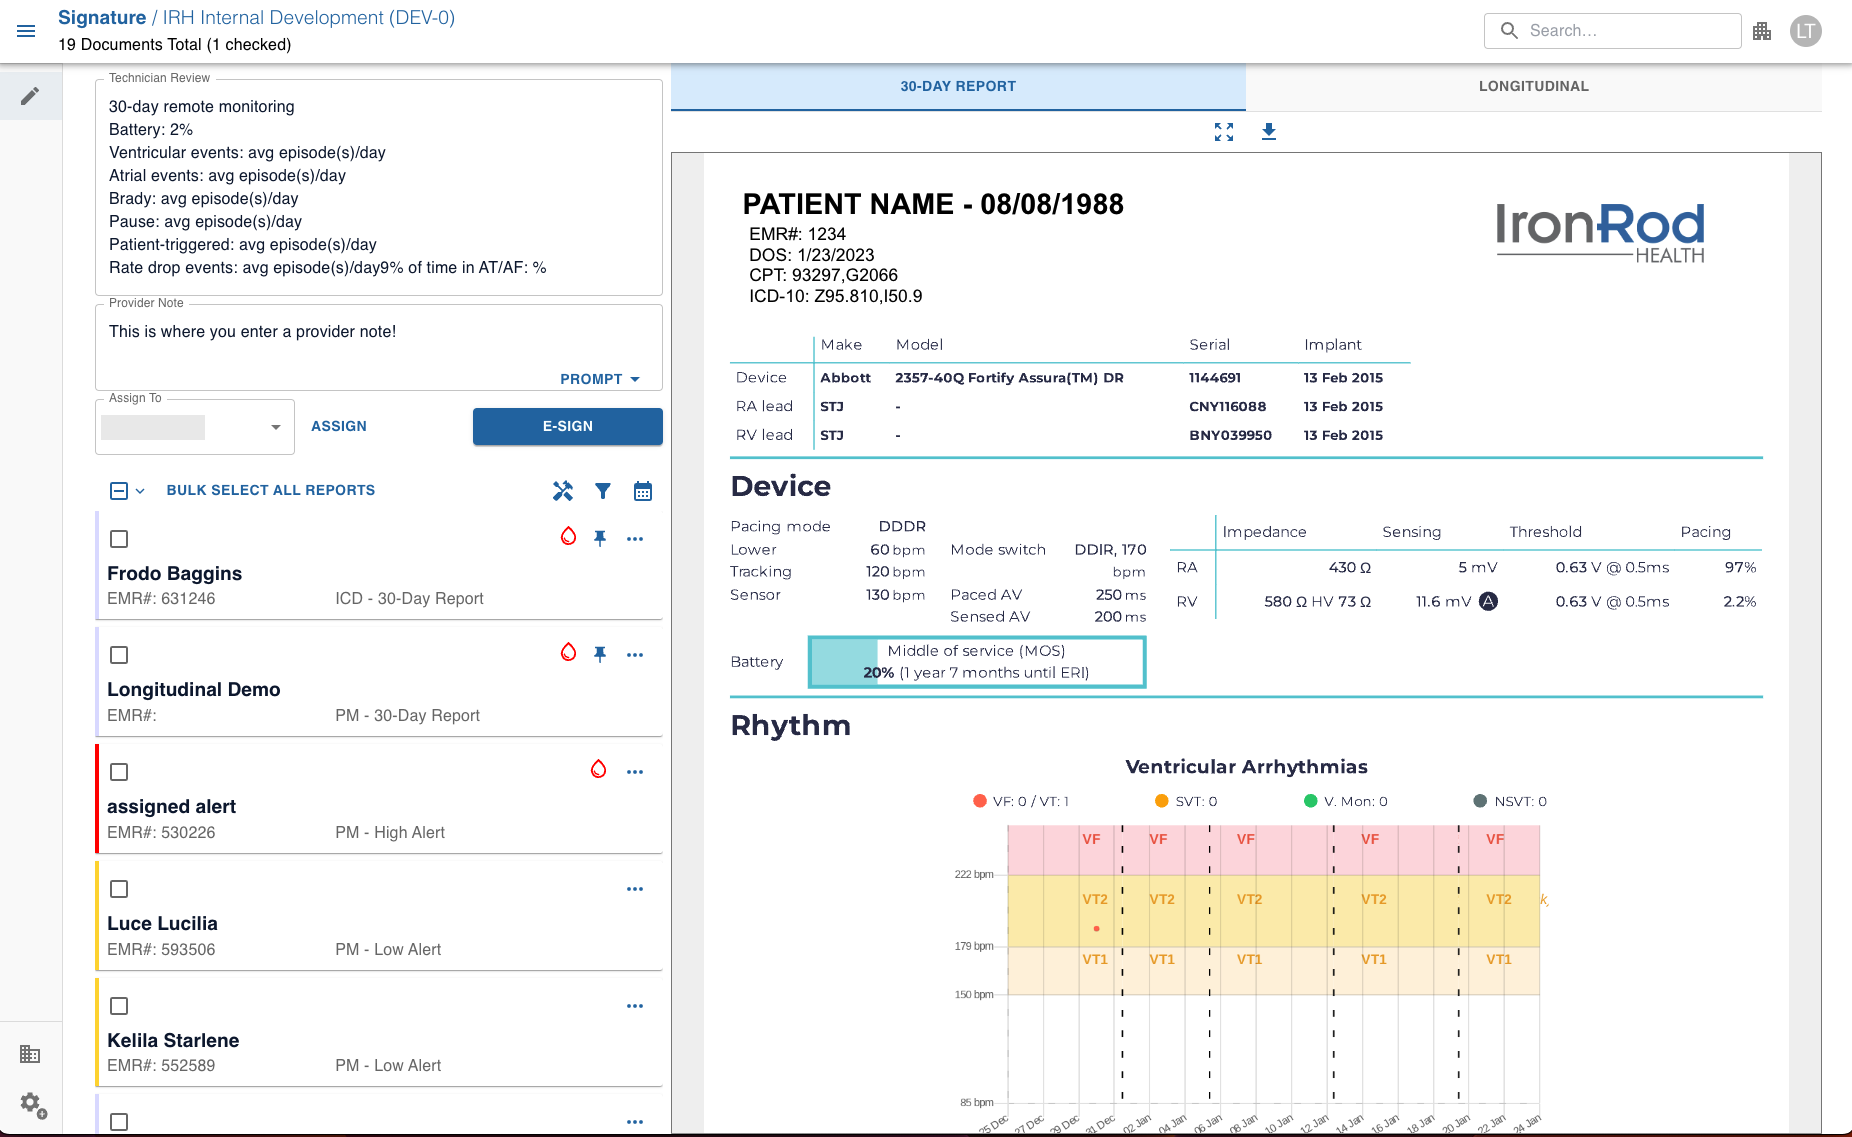
Task: Select the assigned alert checkbox
Action: tap(119, 772)
